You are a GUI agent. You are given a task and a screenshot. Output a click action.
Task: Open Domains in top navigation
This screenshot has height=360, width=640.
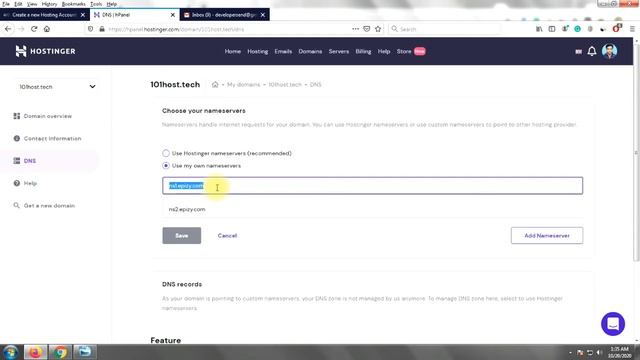click(x=310, y=51)
